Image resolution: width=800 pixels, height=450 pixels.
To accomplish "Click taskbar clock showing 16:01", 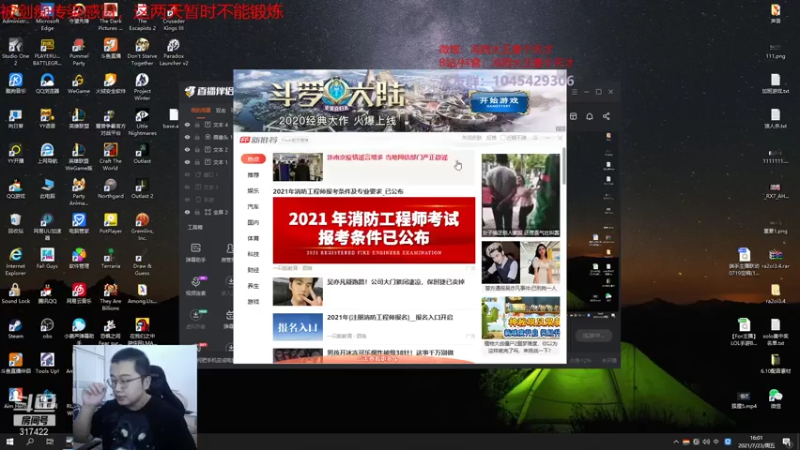I will [756, 442].
